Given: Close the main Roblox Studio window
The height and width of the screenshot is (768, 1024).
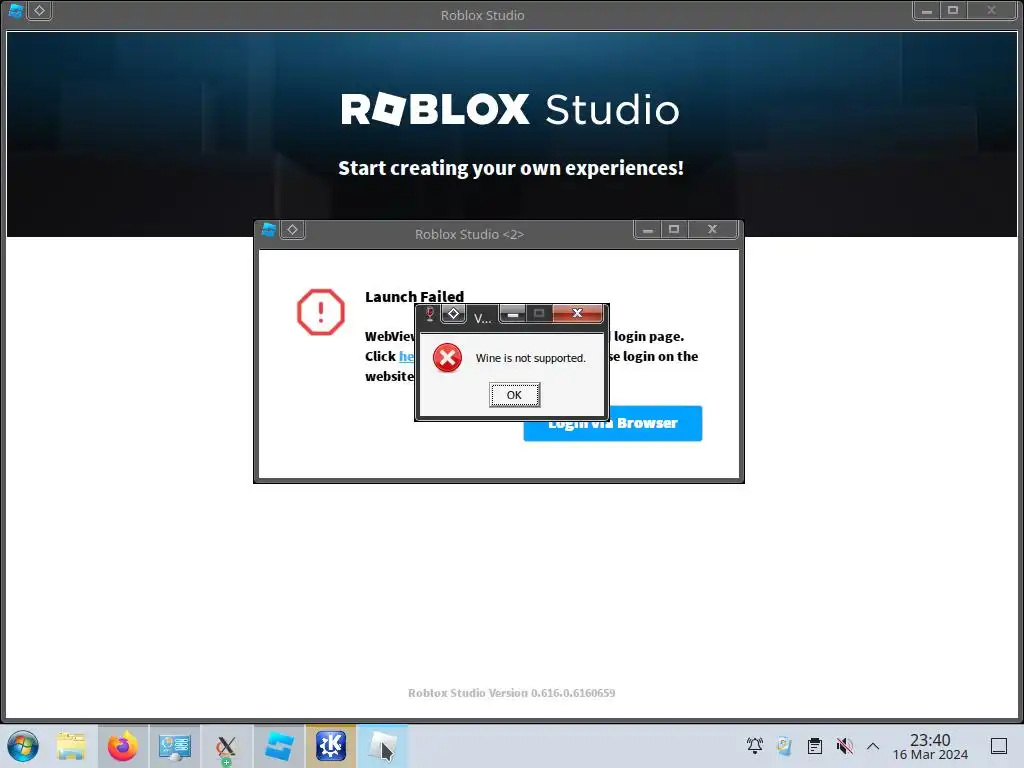Looking at the screenshot, I should tap(991, 10).
